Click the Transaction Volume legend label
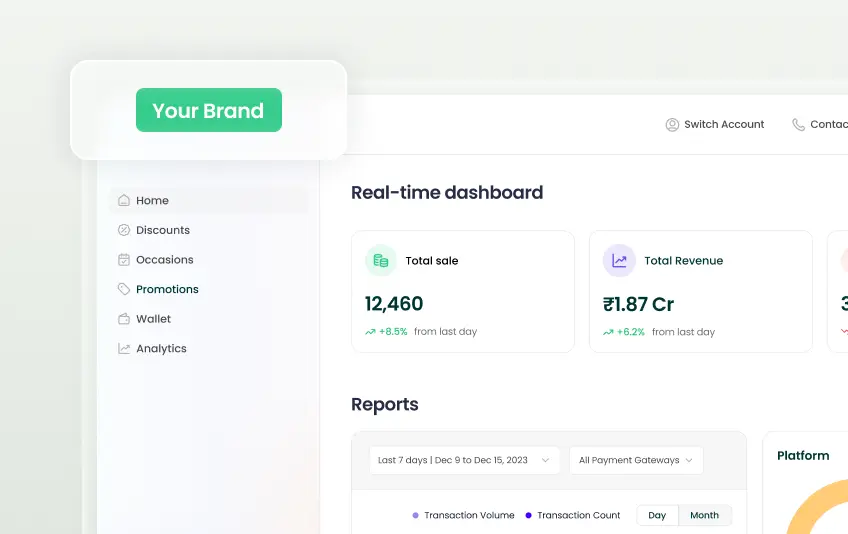The image size is (848, 534). (x=469, y=515)
